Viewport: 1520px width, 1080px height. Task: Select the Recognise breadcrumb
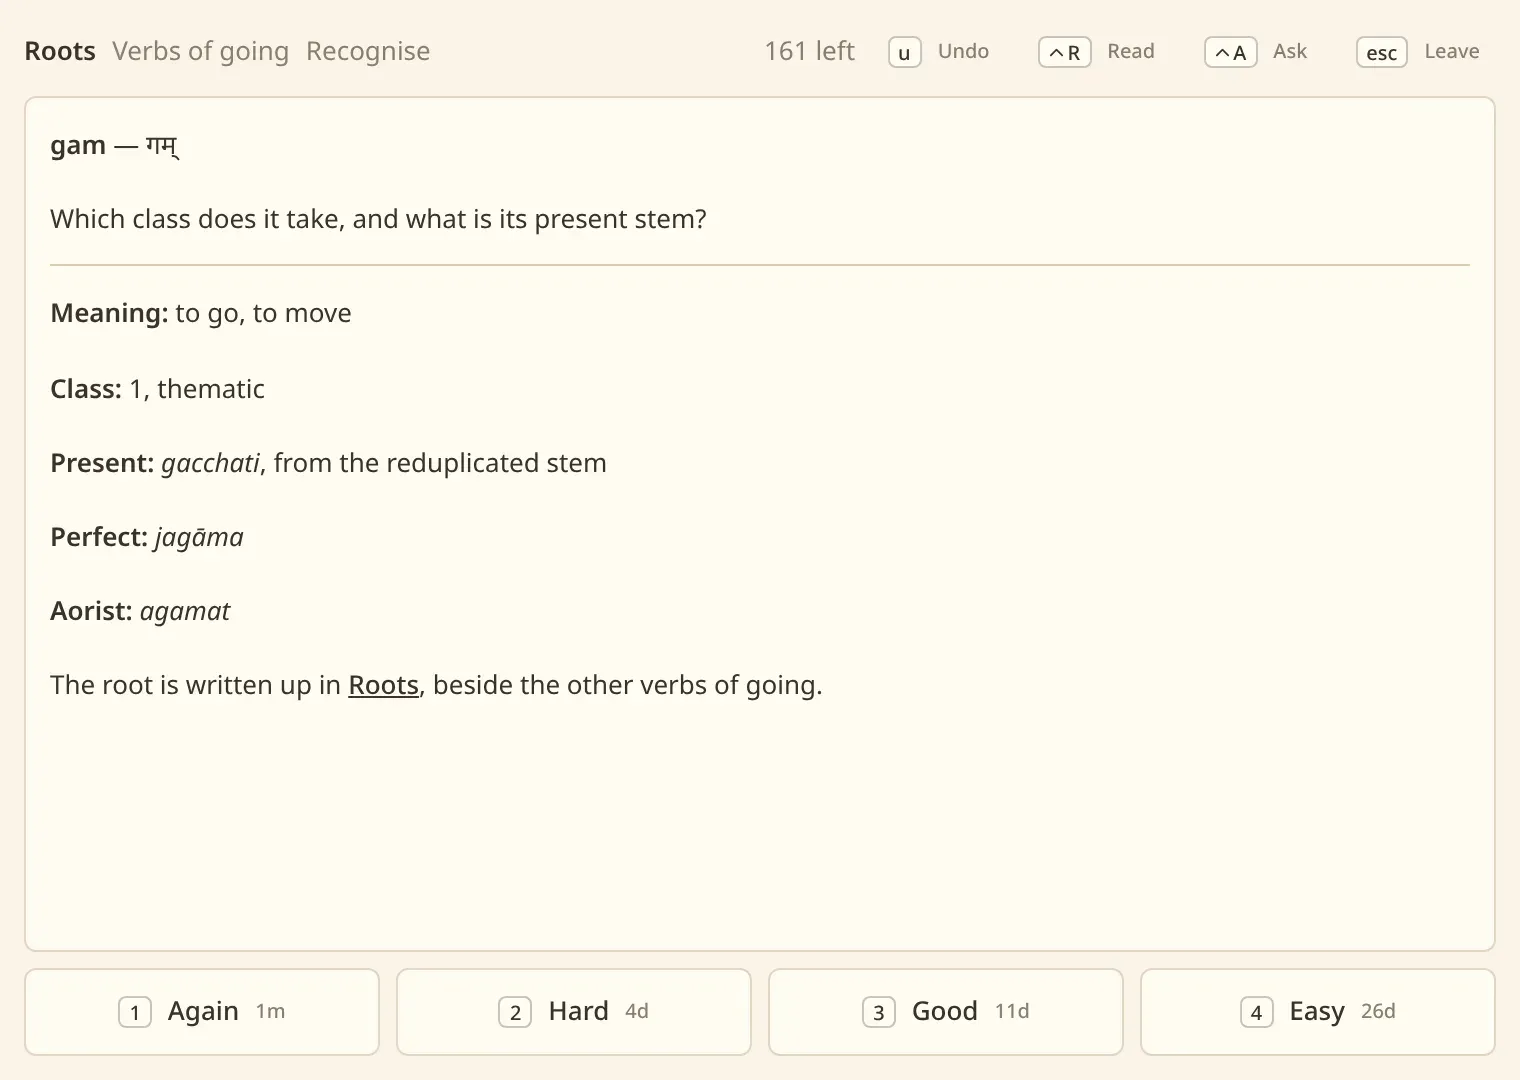pos(368,51)
